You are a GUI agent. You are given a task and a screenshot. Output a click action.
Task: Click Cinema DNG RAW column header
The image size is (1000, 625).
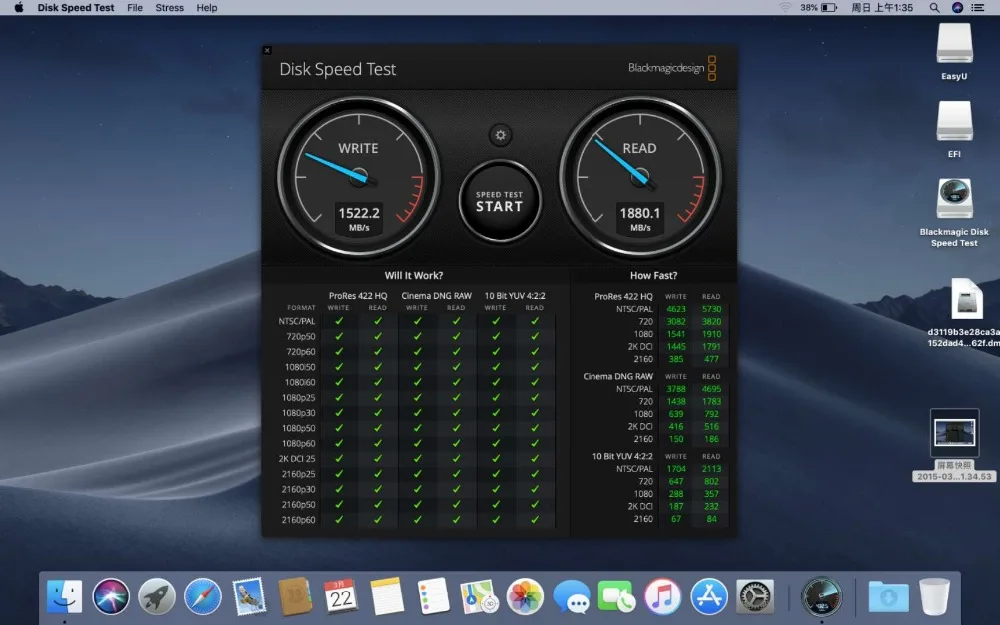(436, 296)
